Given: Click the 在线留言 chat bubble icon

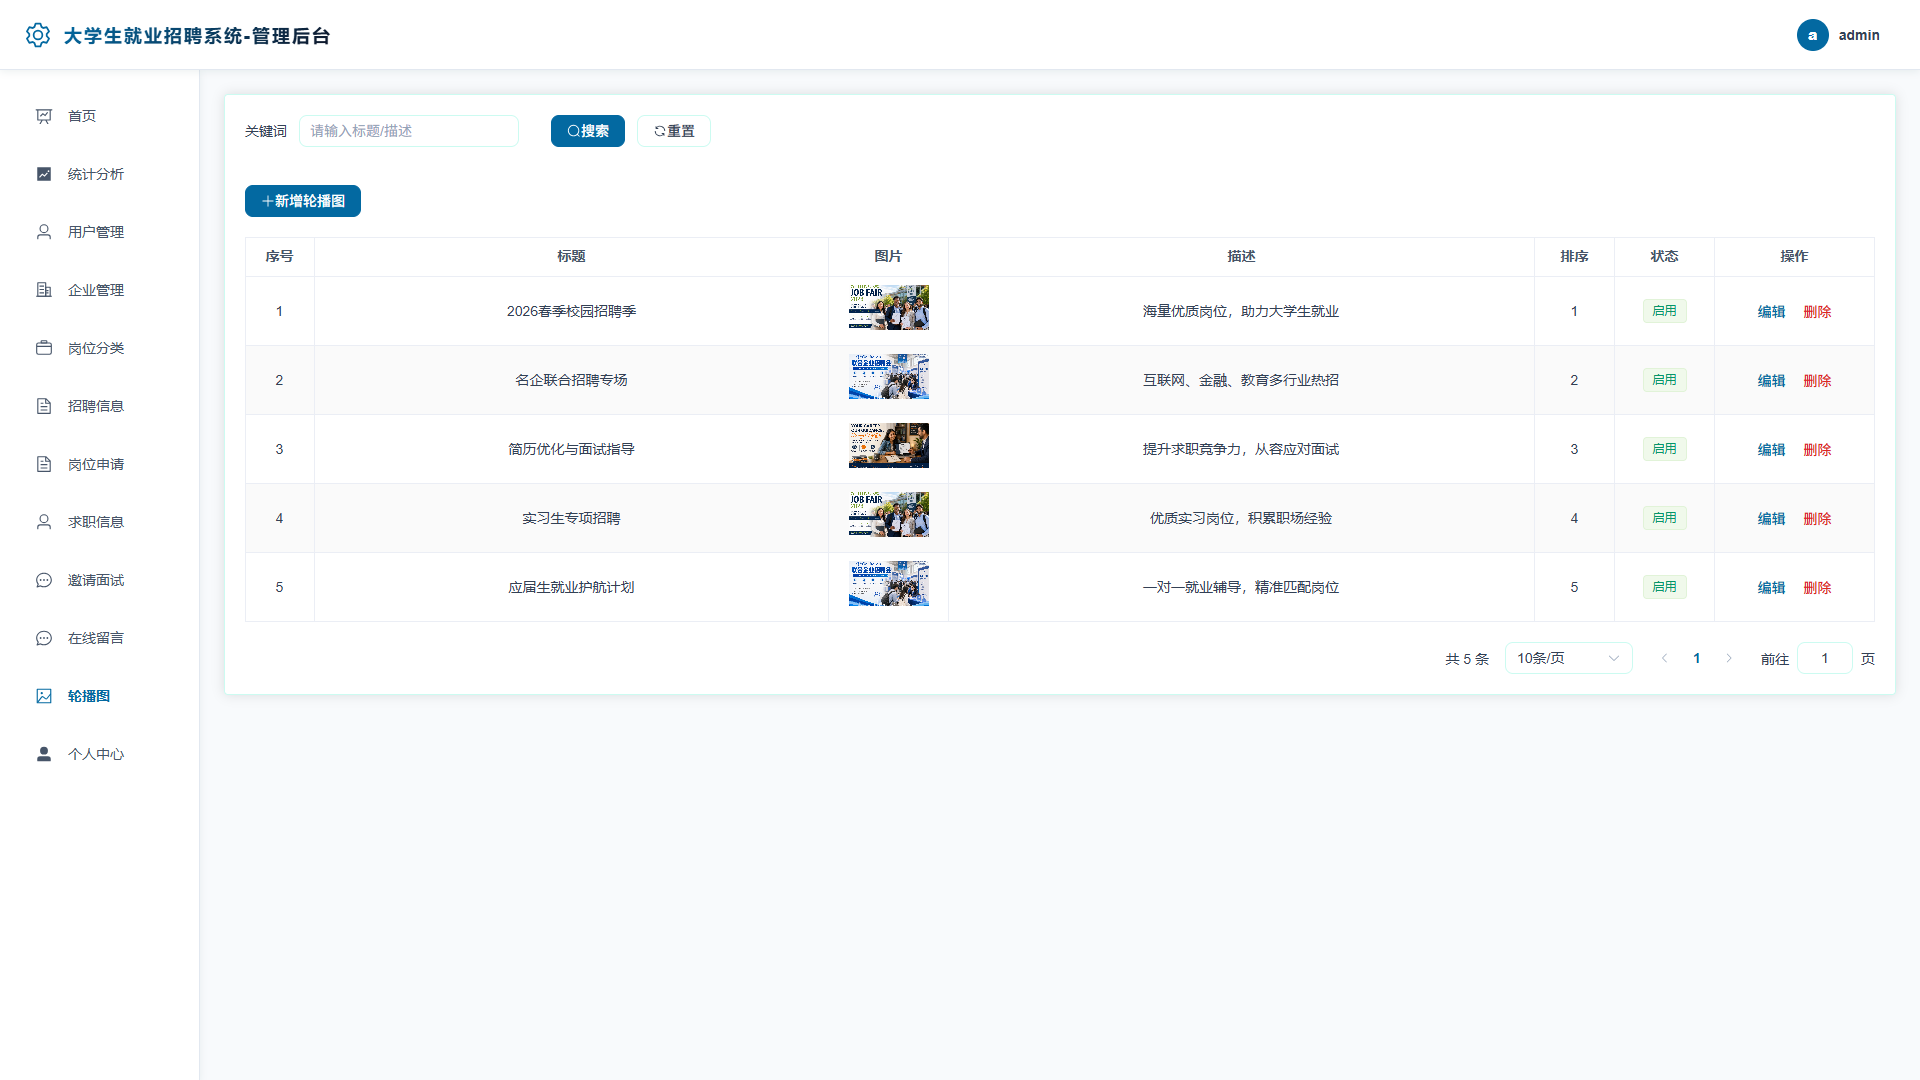Looking at the screenshot, I should 44,638.
